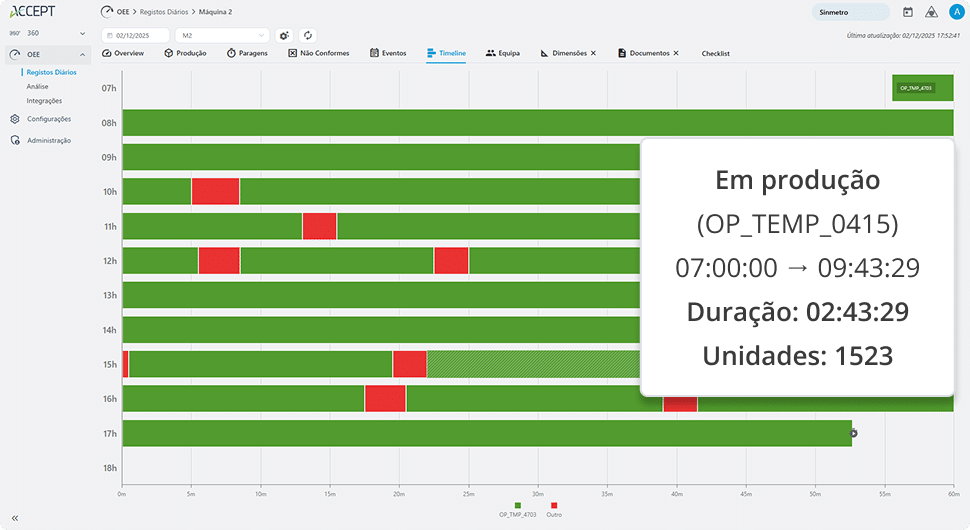Click the machine settings gear icon in toolbar
This screenshot has width=970, height=530.
pyautogui.click(x=284, y=35)
